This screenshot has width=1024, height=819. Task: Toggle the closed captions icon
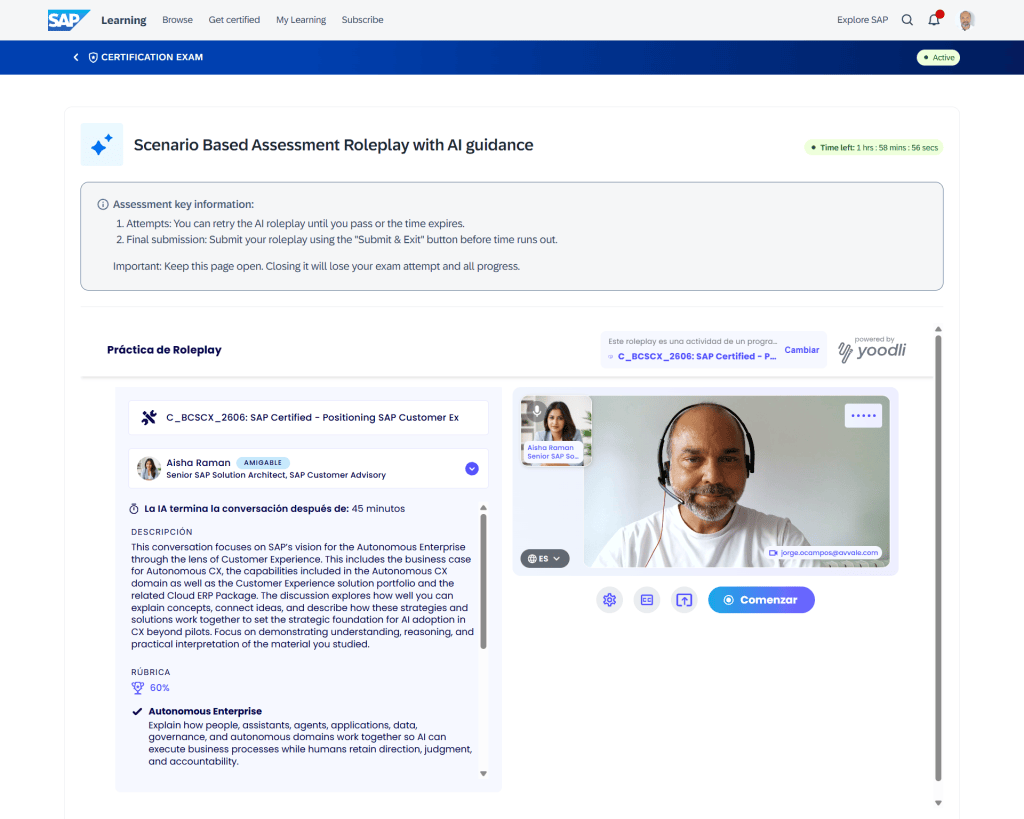coord(647,600)
